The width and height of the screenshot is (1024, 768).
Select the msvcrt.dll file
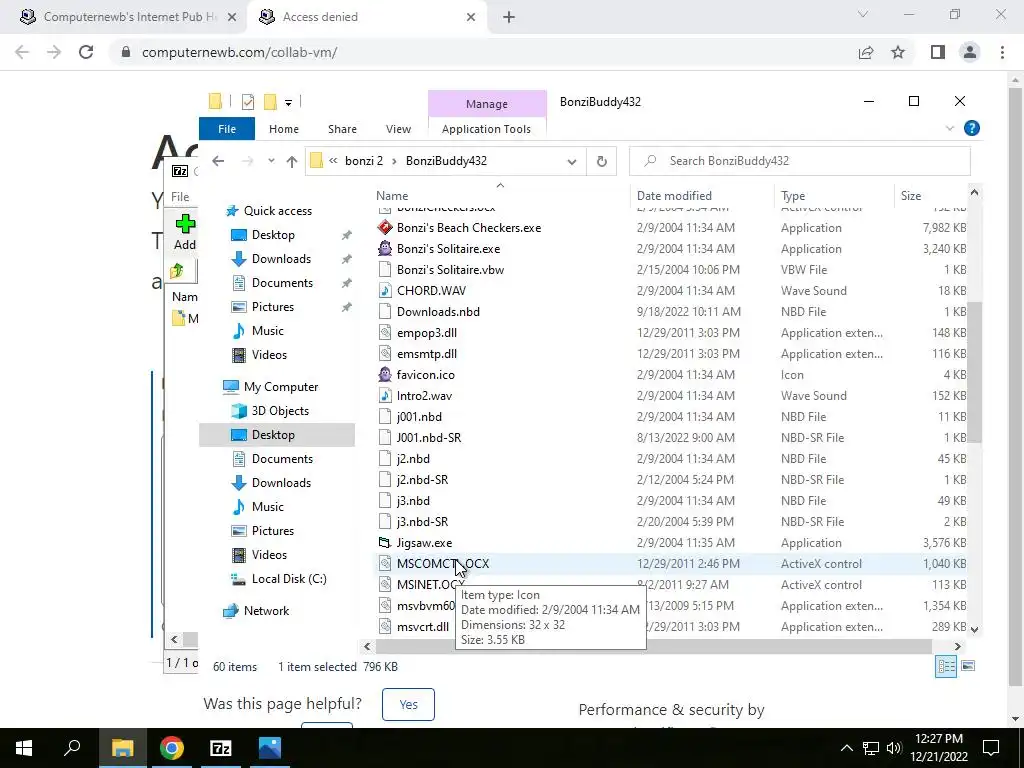423,627
